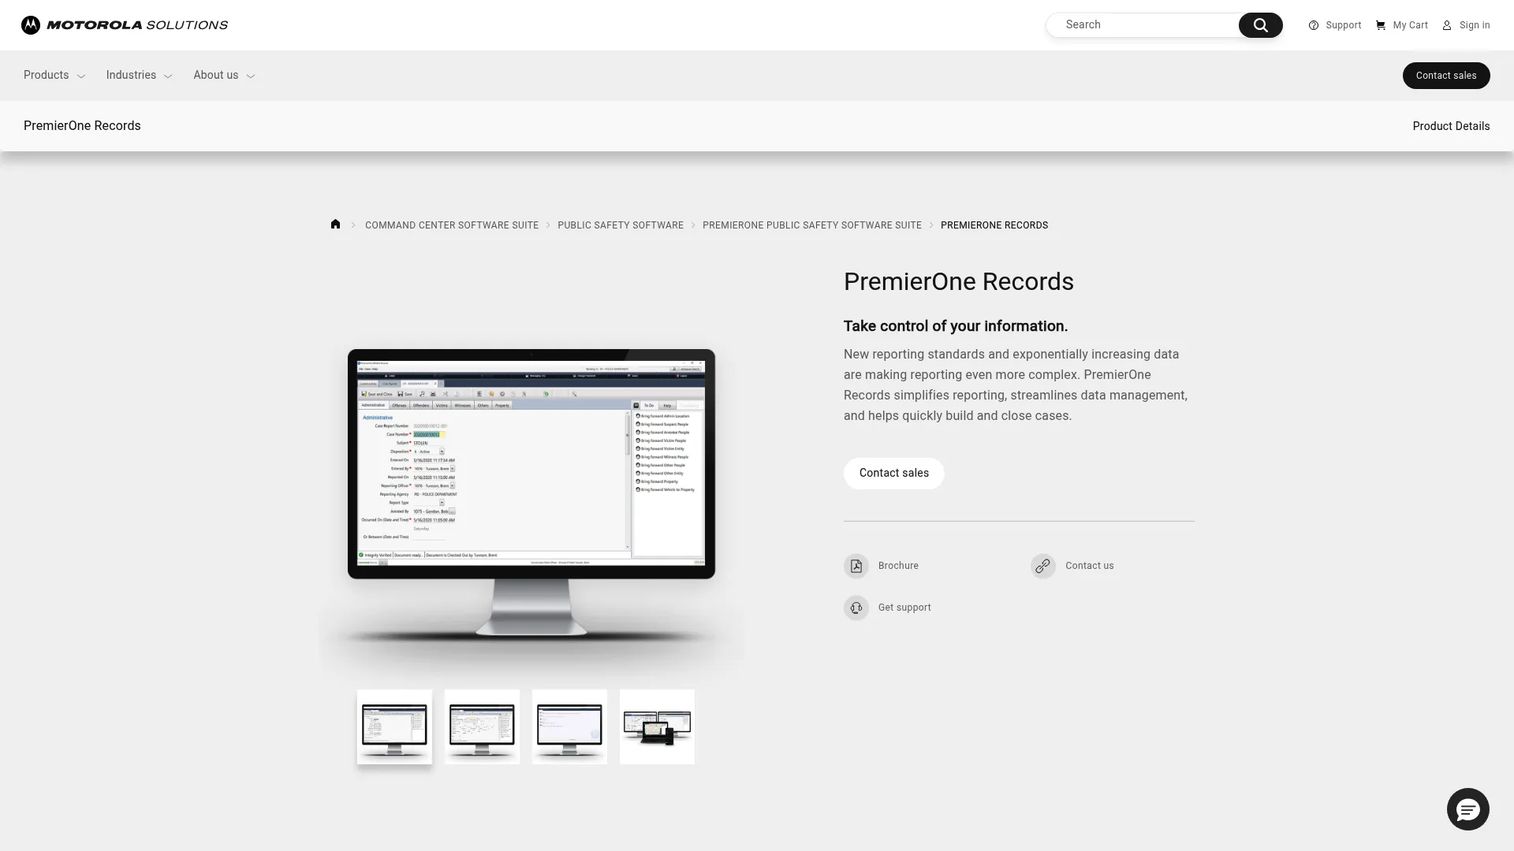1514x851 pixels.
Task: Click the Get support link text
Action: tap(904, 608)
